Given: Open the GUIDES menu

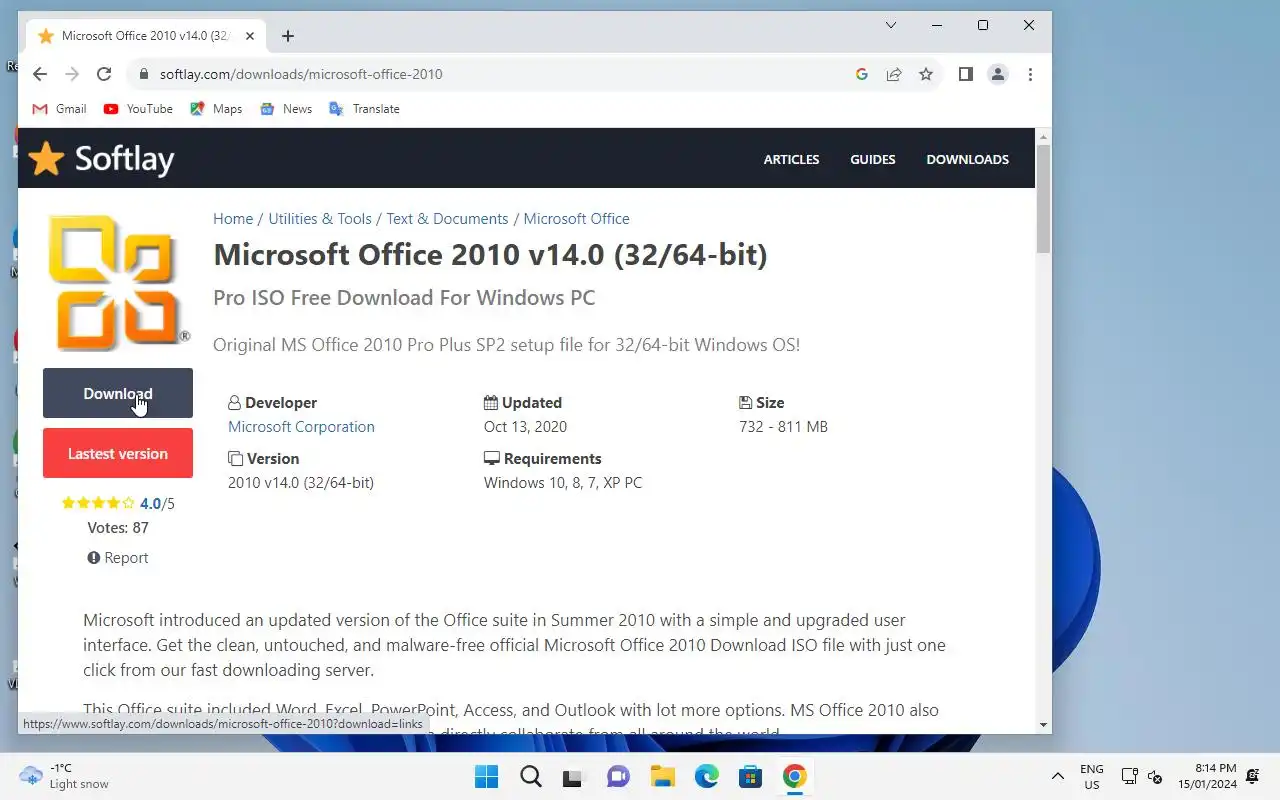Looking at the screenshot, I should [873, 159].
